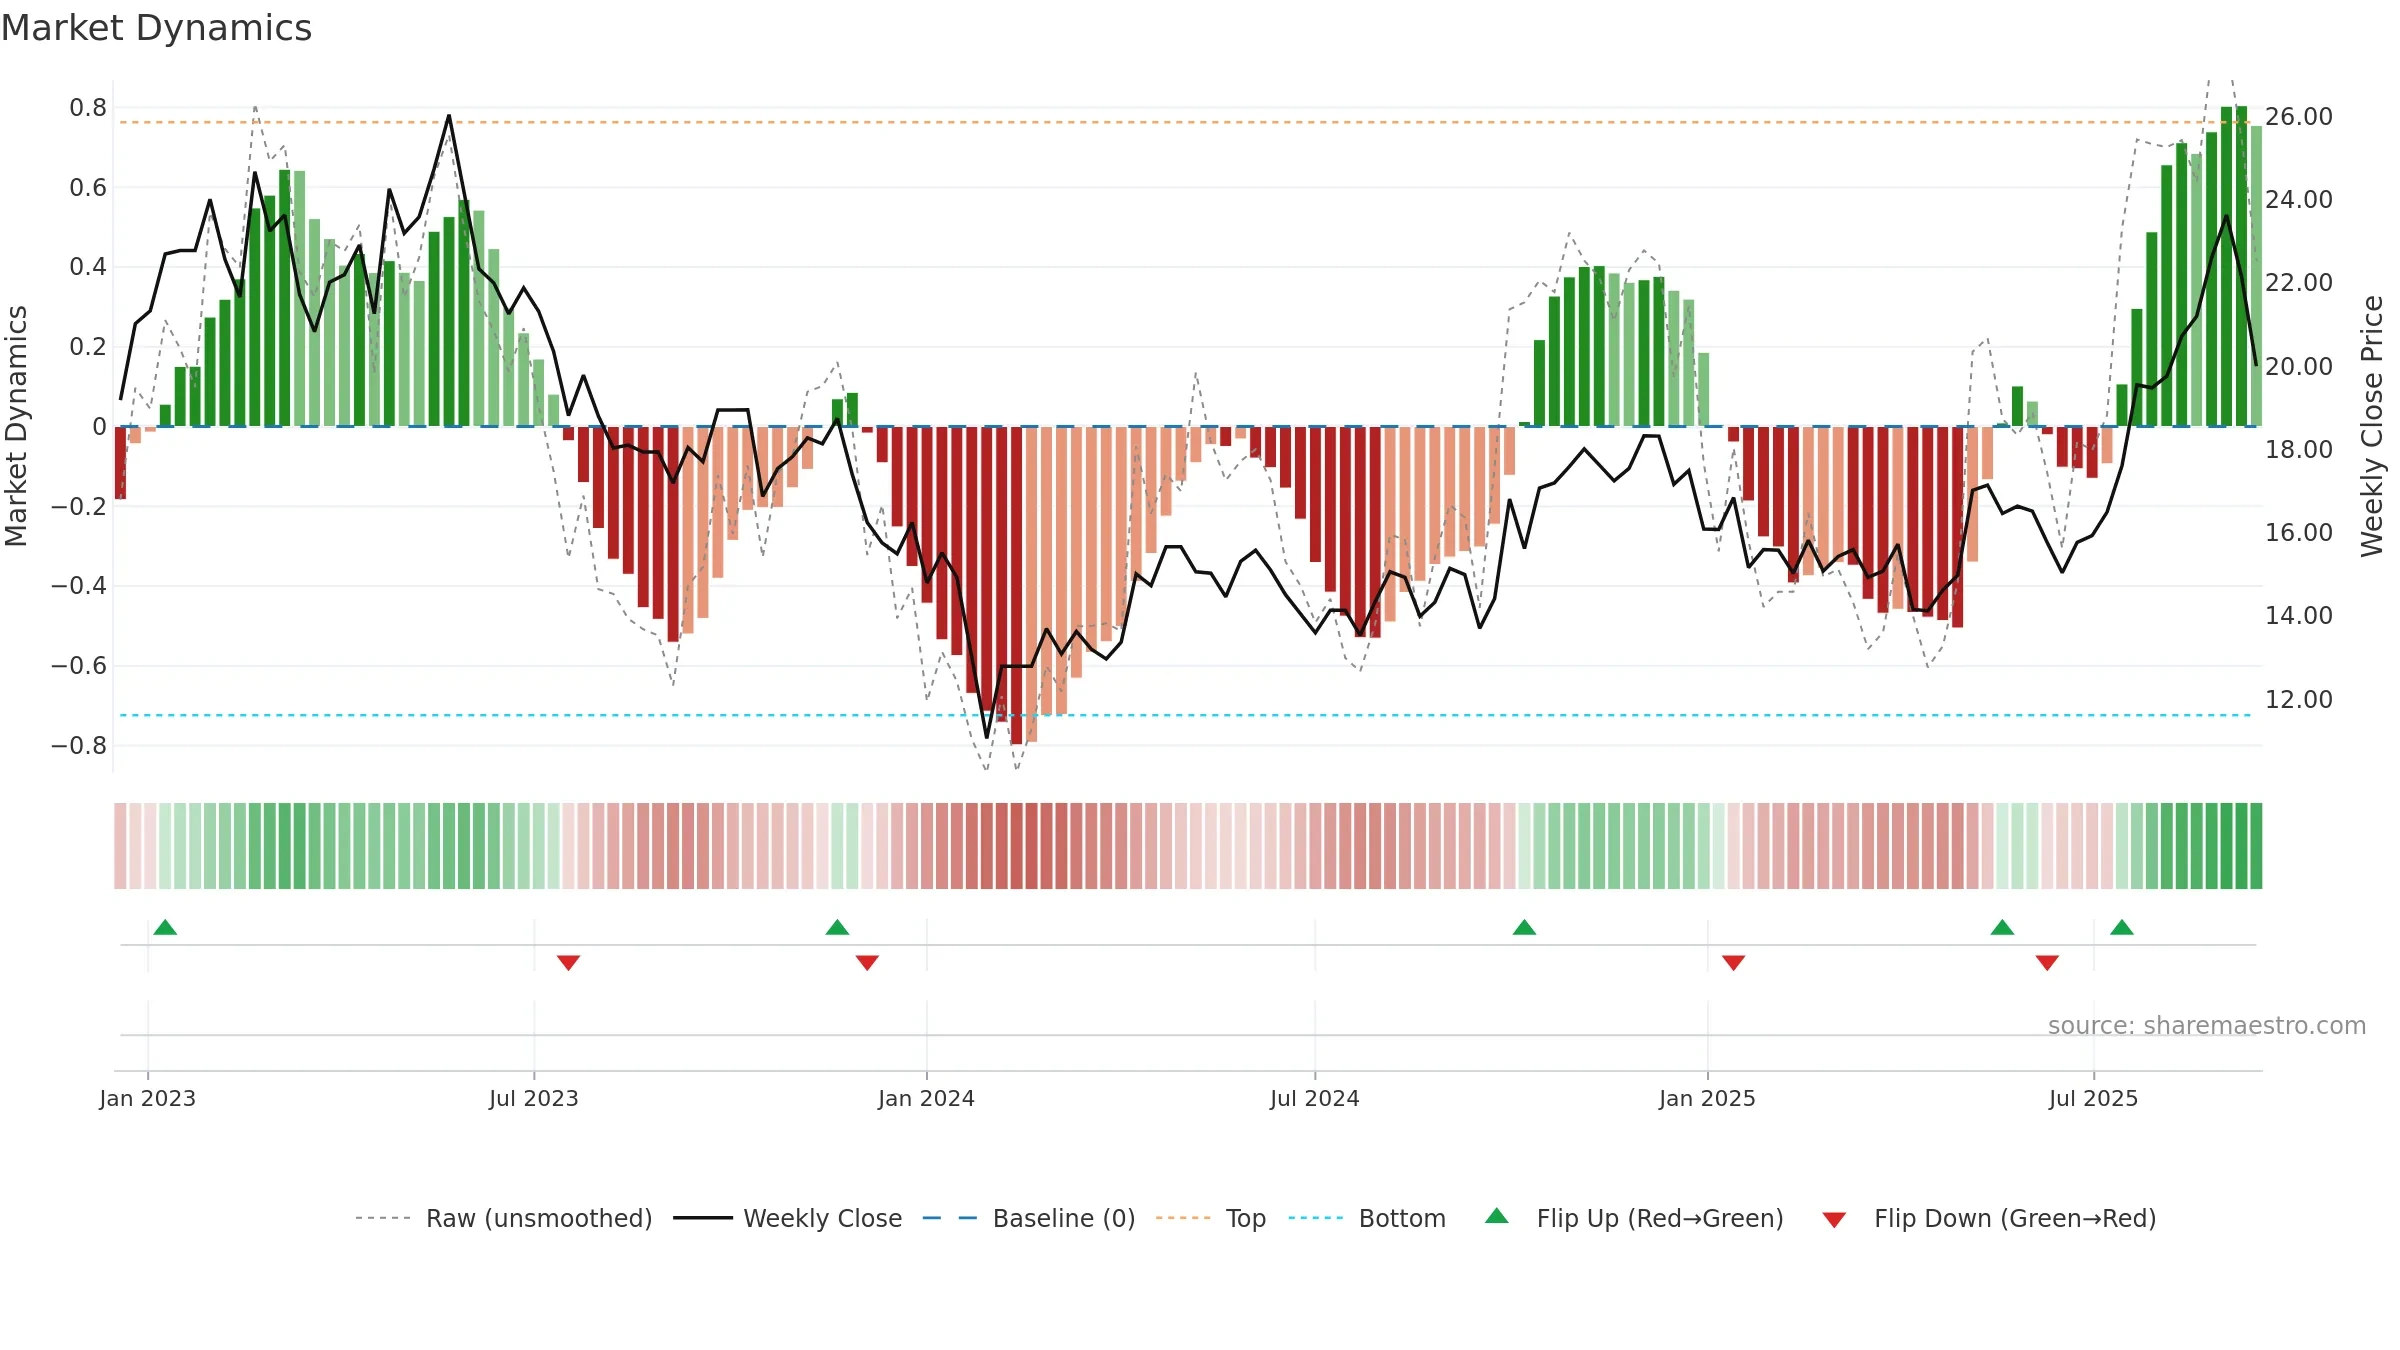Select the flip-up marker after Jul 2025
The width and height of the screenshot is (2400, 1350).
tap(2122, 927)
